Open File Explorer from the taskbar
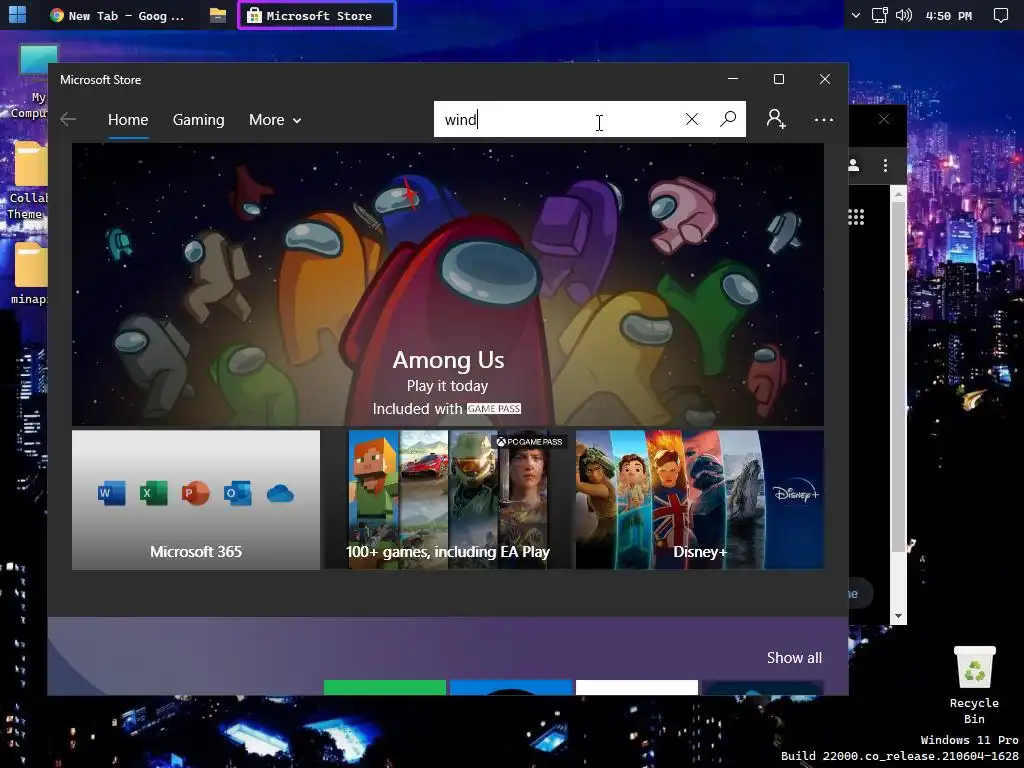The height and width of the screenshot is (768, 1024). pos(217,15)
